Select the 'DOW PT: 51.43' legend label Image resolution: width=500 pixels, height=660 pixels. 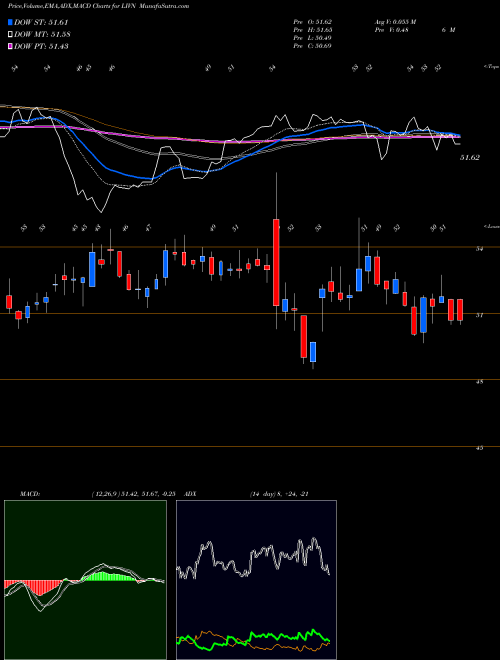pos(41,46)
